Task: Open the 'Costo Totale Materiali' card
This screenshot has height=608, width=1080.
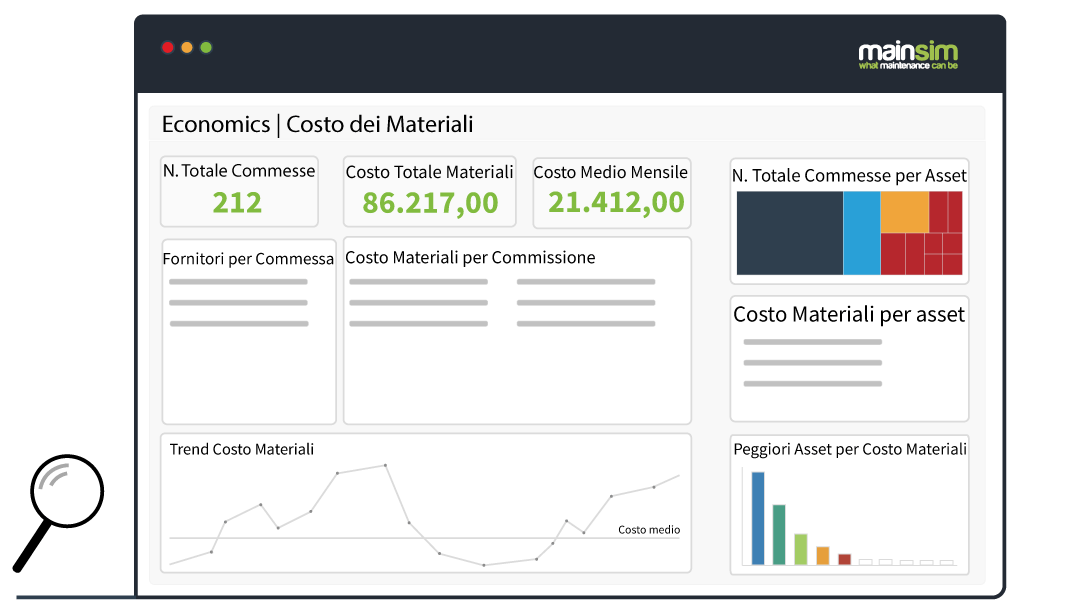Action: 430,191
